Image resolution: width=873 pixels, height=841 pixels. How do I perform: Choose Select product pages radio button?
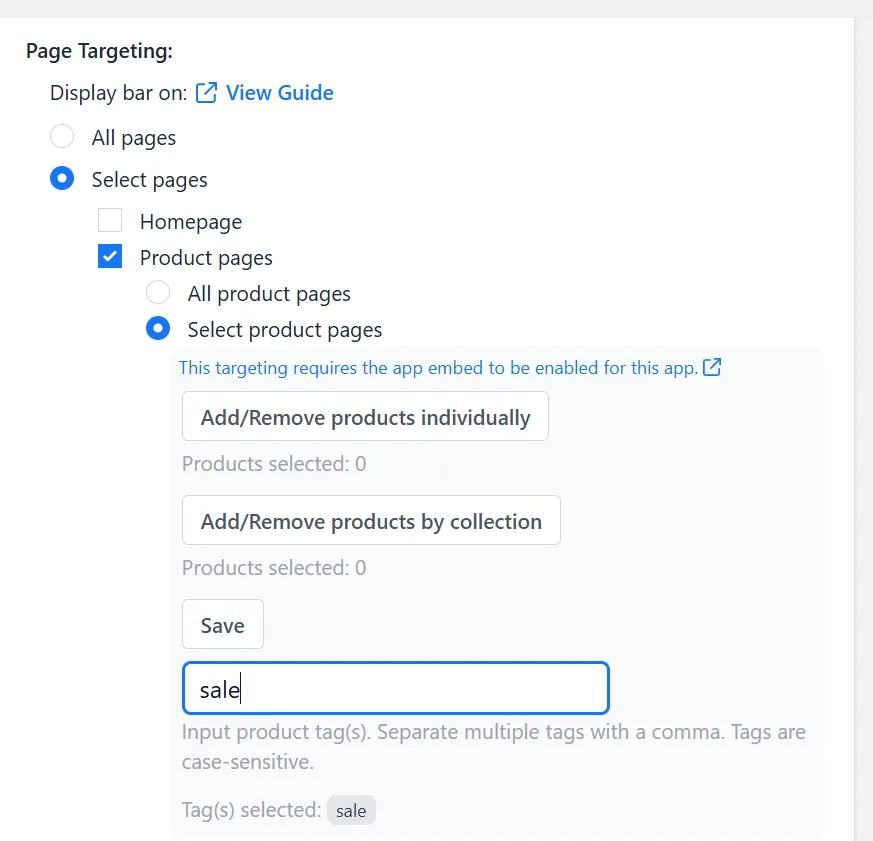(158, 328)
